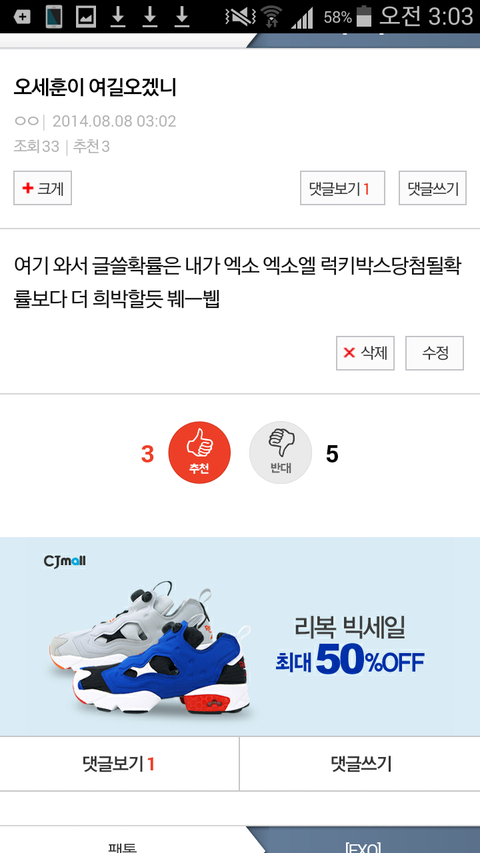
Task: Open the CJmall Reebok sale banner
Action: click(x=240, y=636)
